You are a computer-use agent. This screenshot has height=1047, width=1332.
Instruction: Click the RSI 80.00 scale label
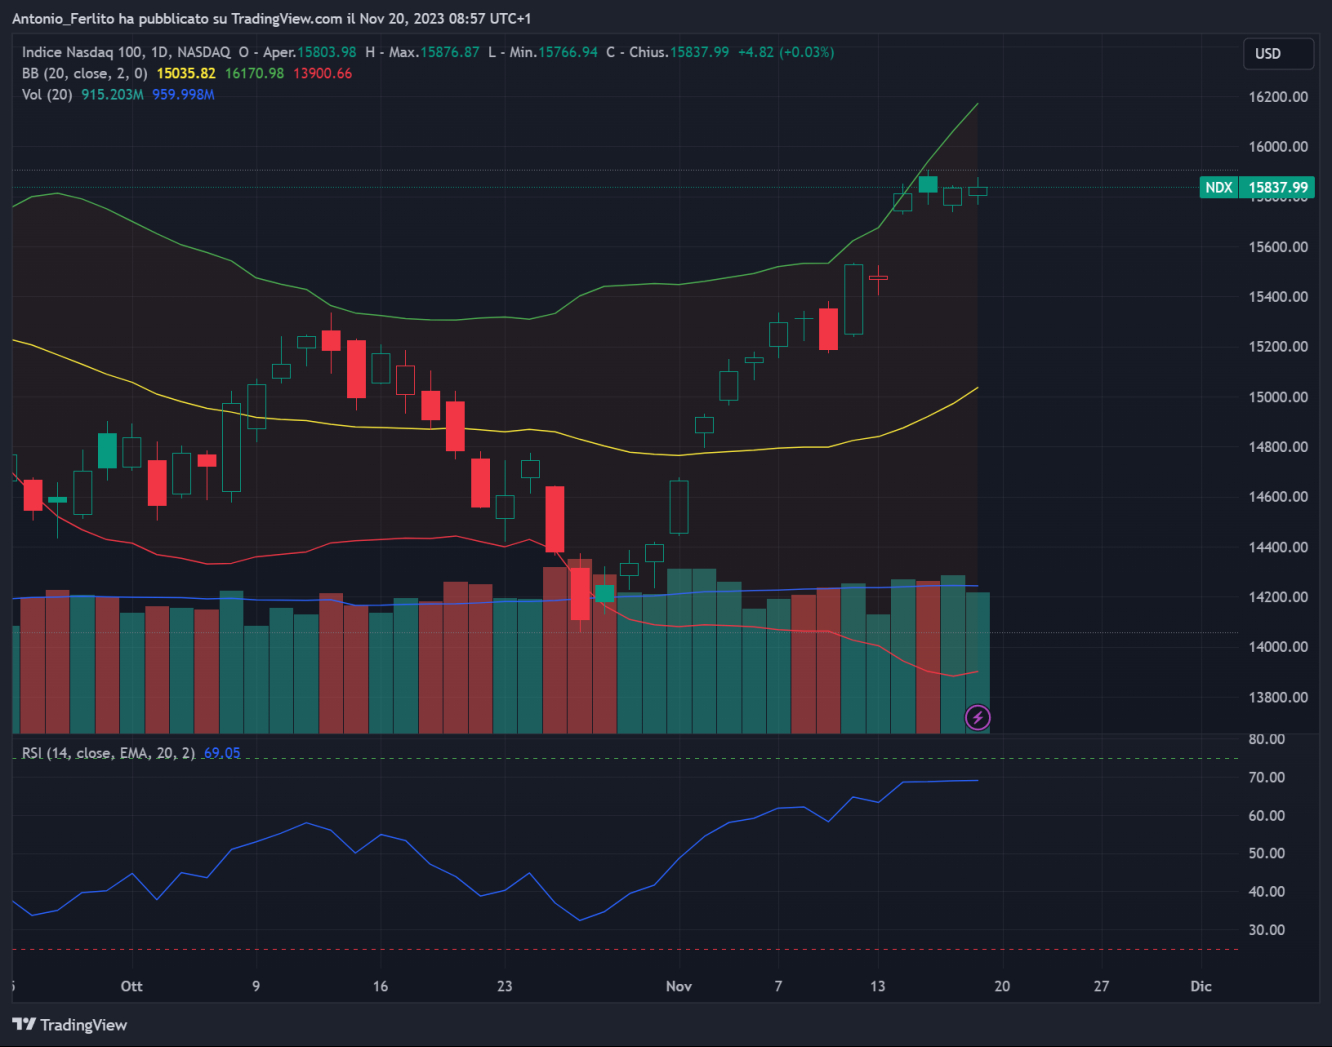pyautogui.click(x=1267, y=739)
